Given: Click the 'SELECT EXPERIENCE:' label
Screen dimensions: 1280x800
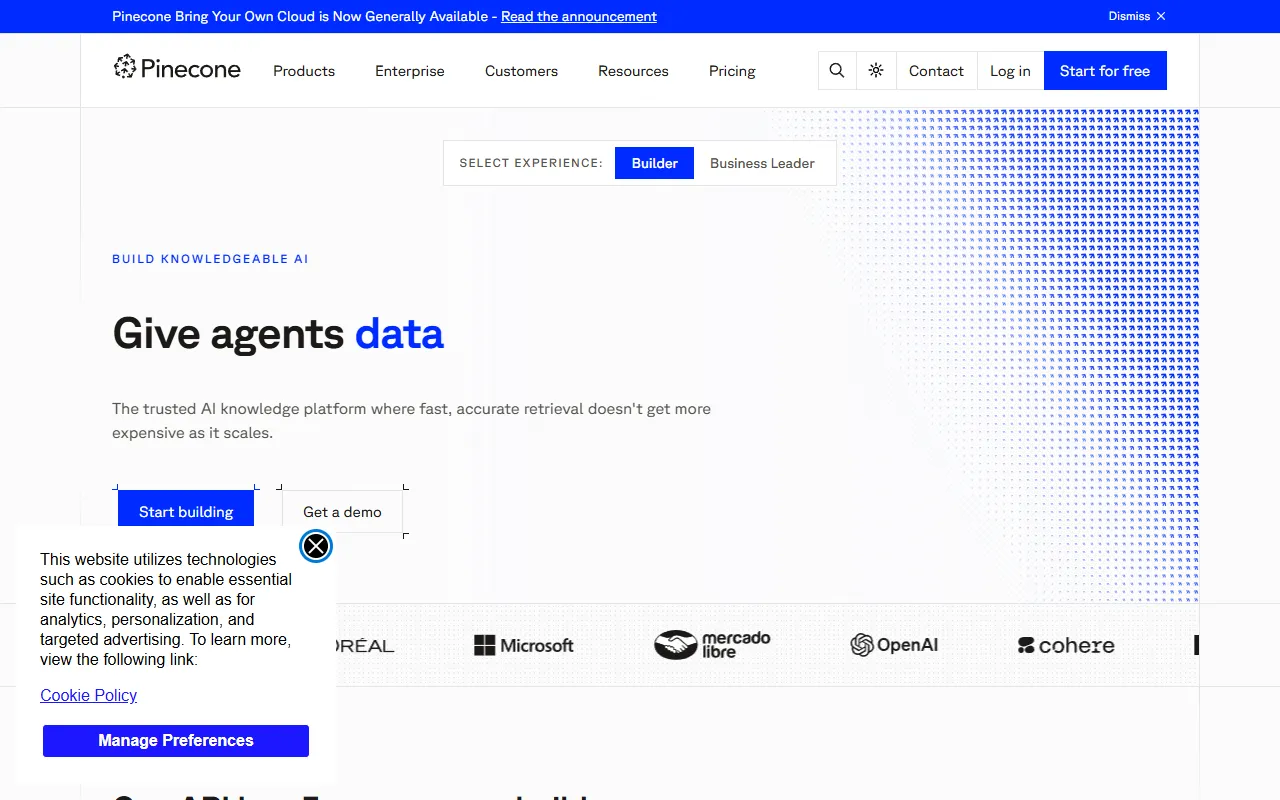Looking at the screenshot, I should pos(531,163).
